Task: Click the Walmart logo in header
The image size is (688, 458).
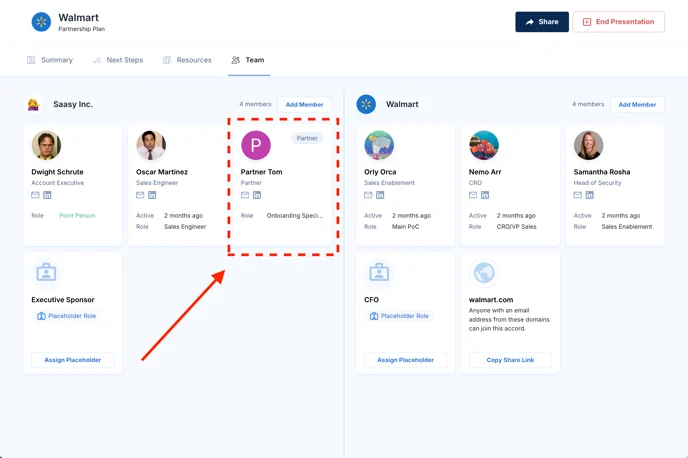Action: (41, 22)
